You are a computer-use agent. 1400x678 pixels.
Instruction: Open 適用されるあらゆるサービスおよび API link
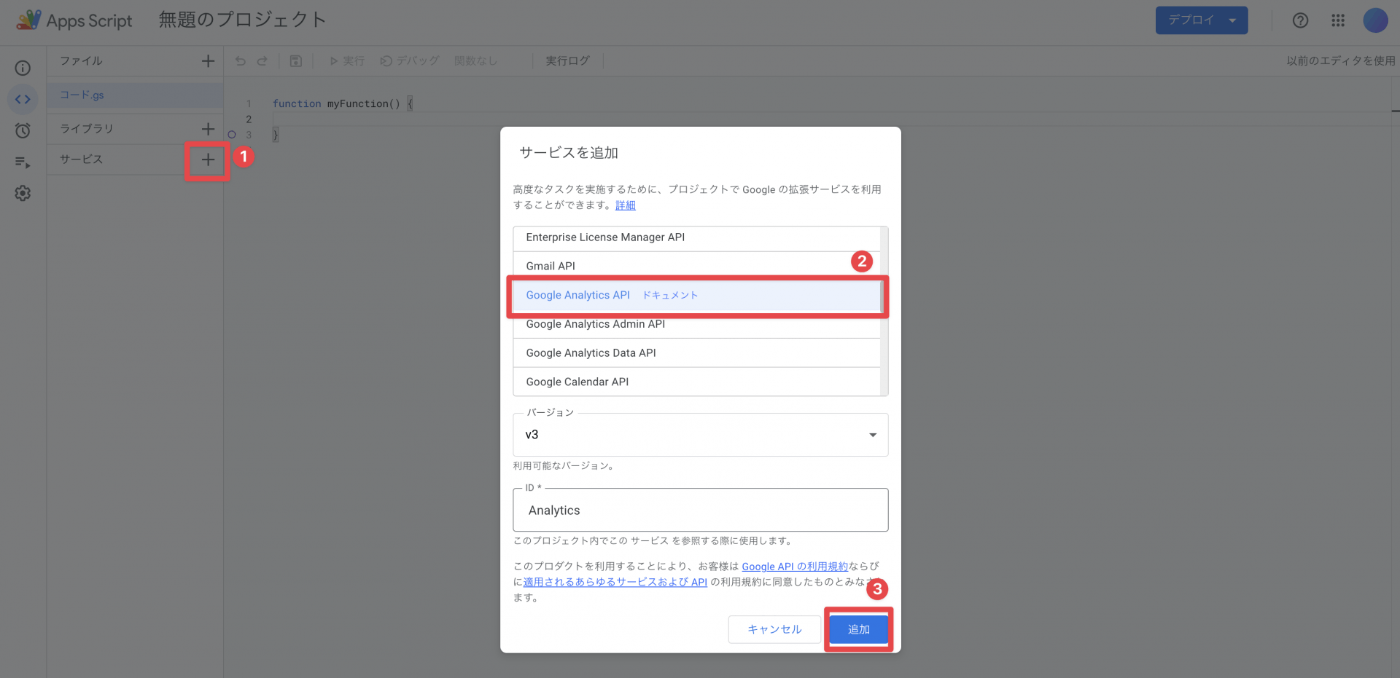615,582
